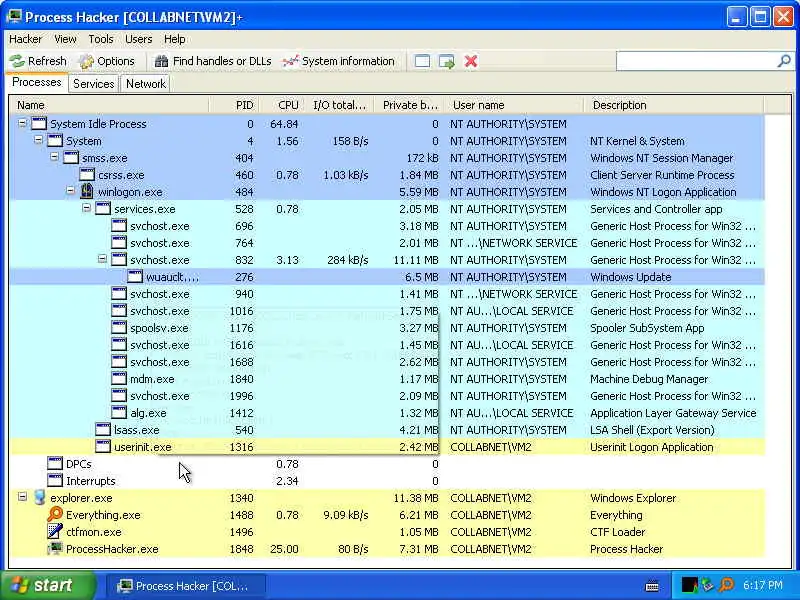Click the csrss.exe process icon
The image size is (800, 600).
(x=87, y=174)
